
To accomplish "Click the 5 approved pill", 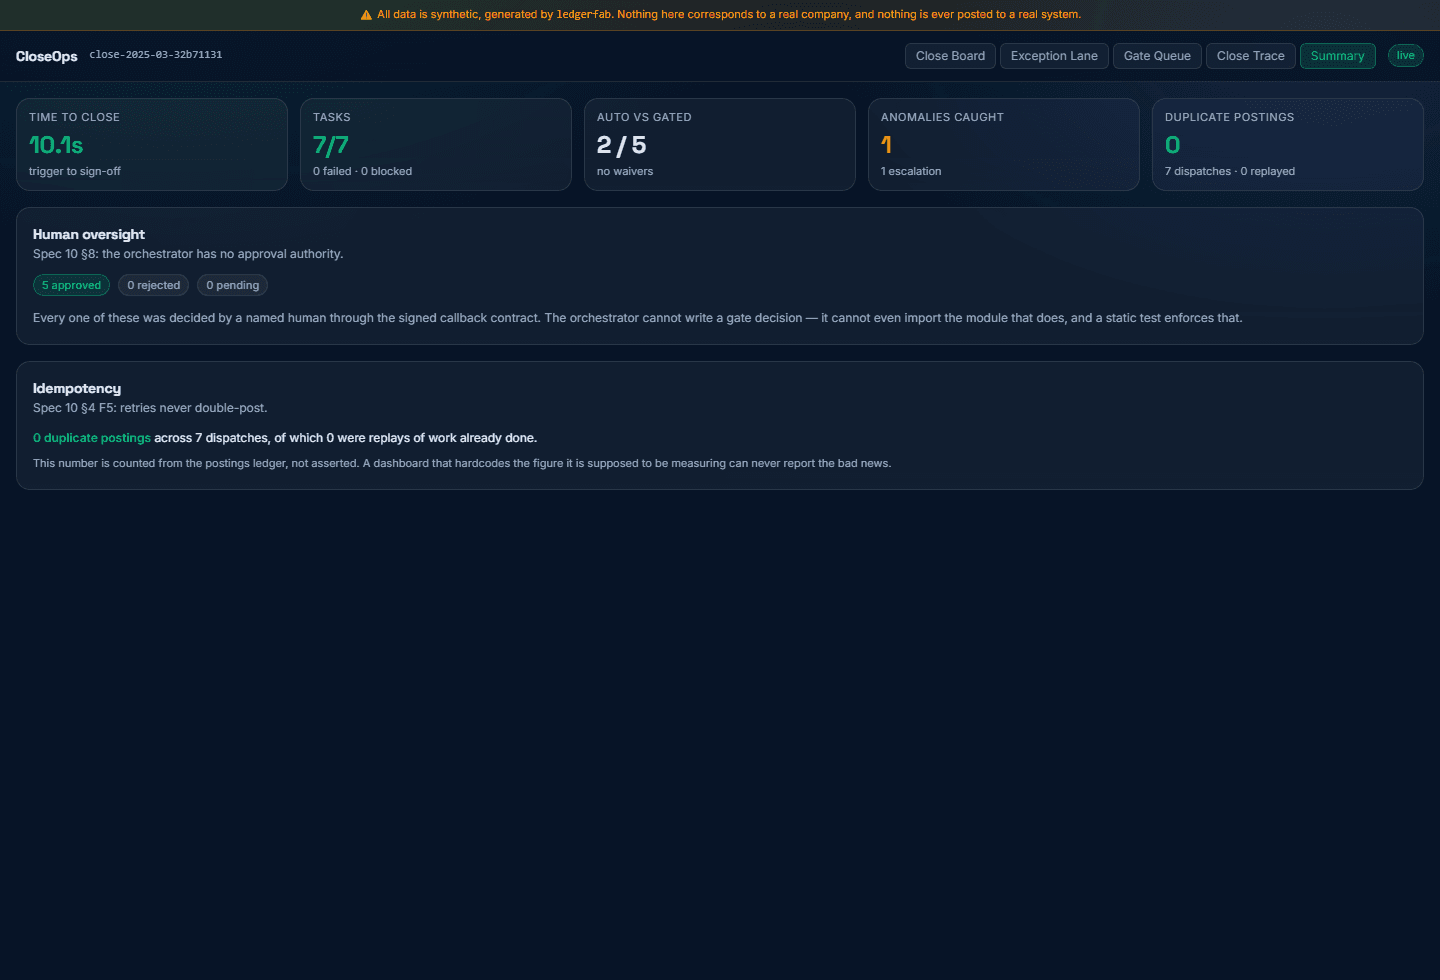I will (x=71, y=285).
